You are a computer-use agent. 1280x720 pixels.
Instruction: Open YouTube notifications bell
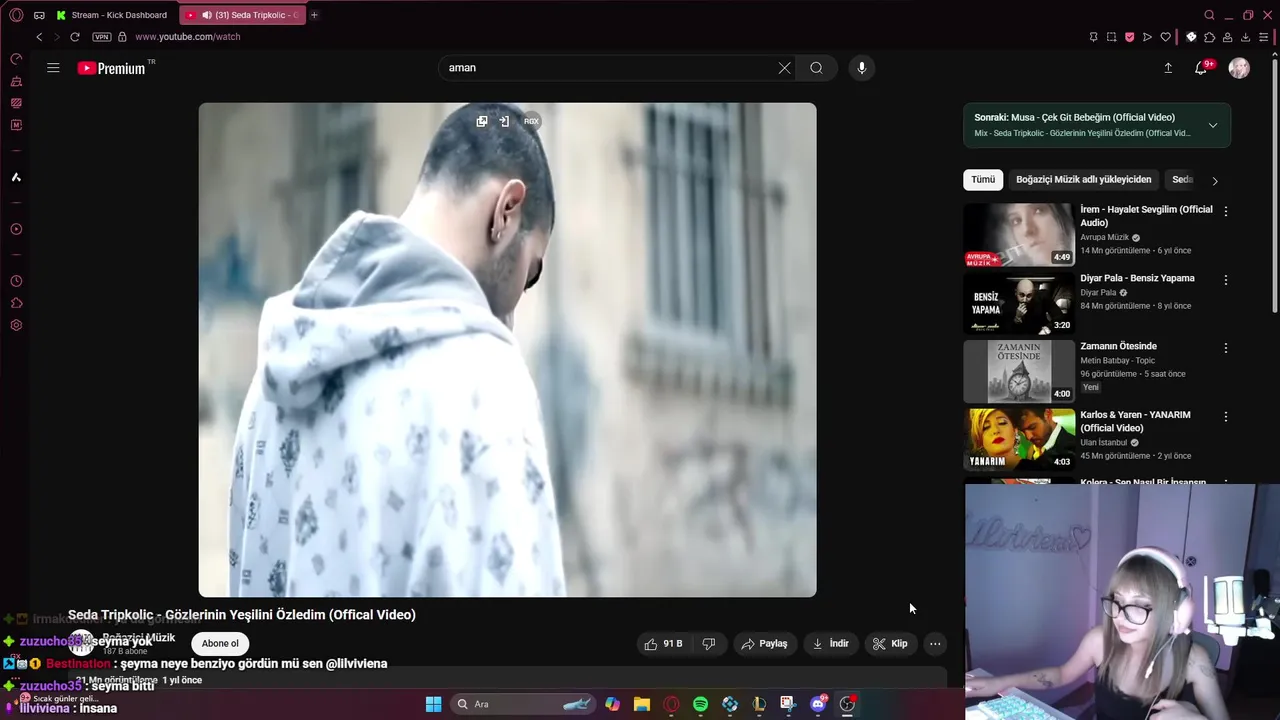coord(1202,68)
